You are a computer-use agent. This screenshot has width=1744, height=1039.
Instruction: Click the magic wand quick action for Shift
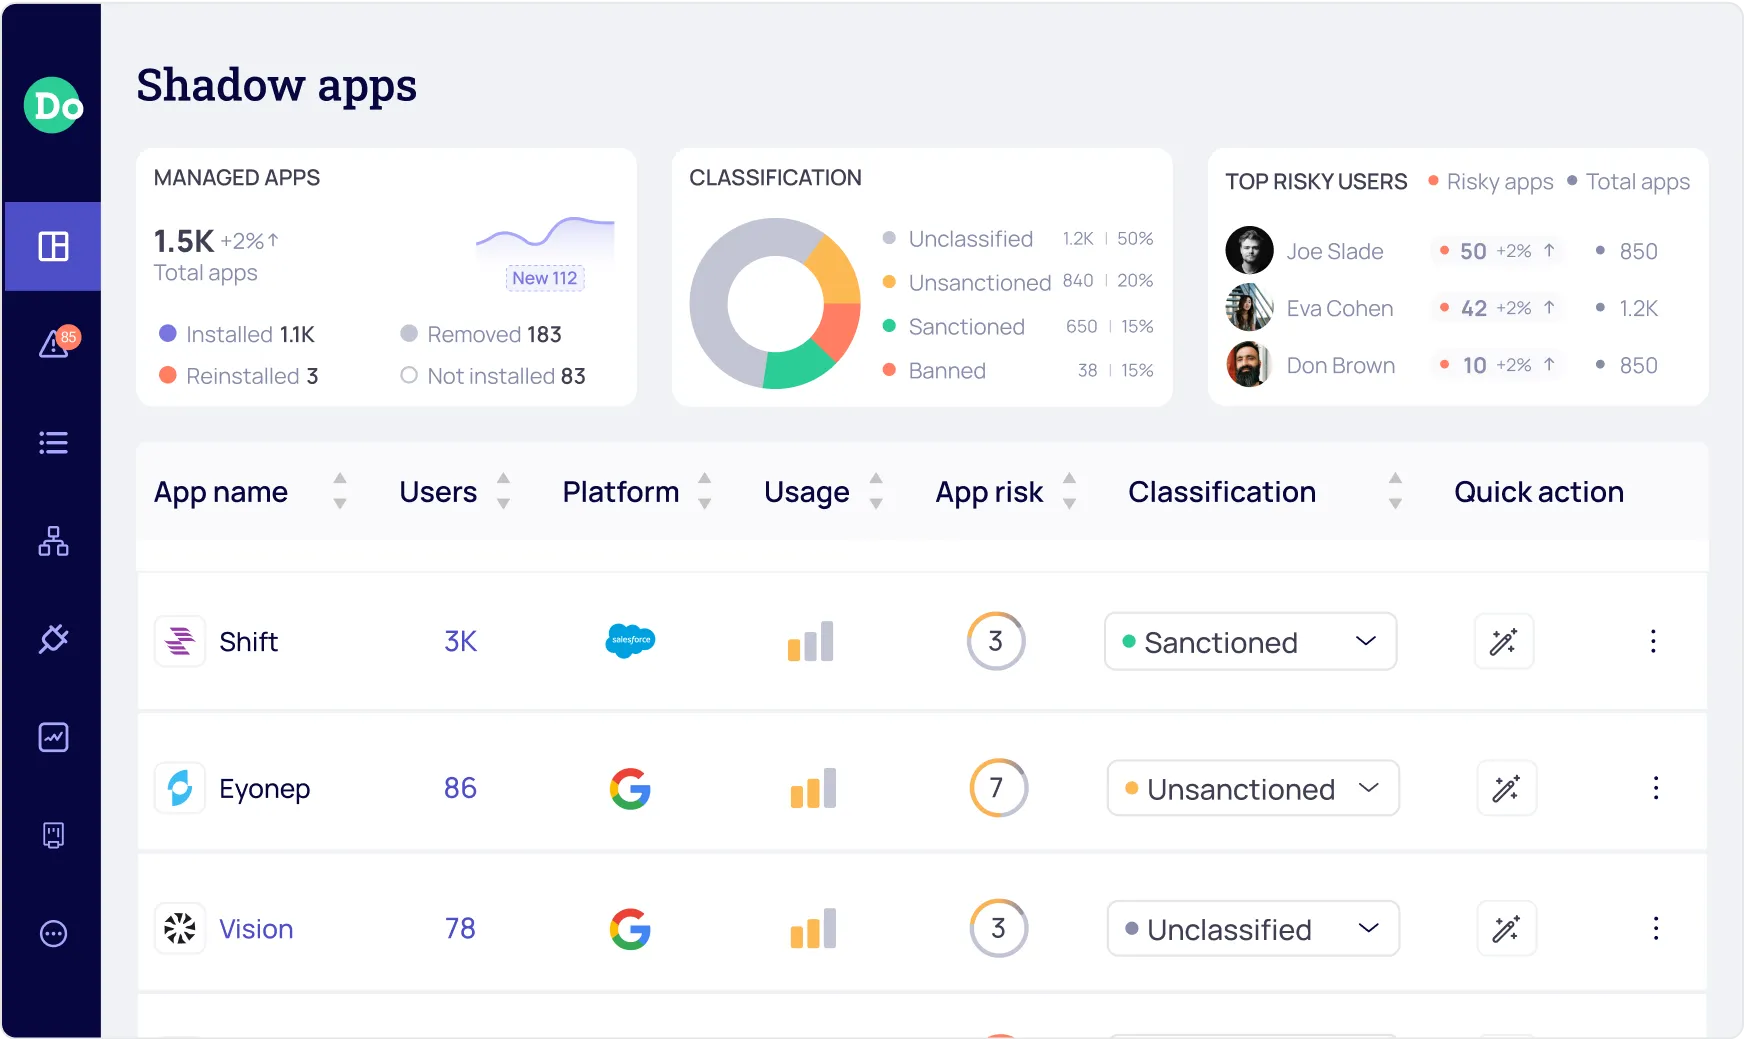[x=1504, y=641]
